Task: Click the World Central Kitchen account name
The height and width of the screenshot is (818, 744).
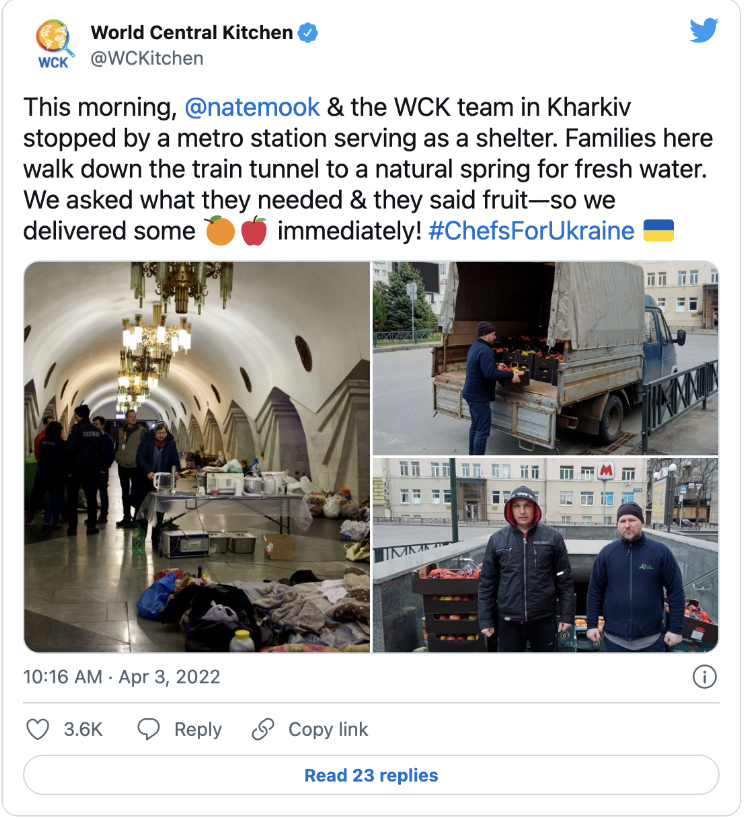Action: coord(191,33)
